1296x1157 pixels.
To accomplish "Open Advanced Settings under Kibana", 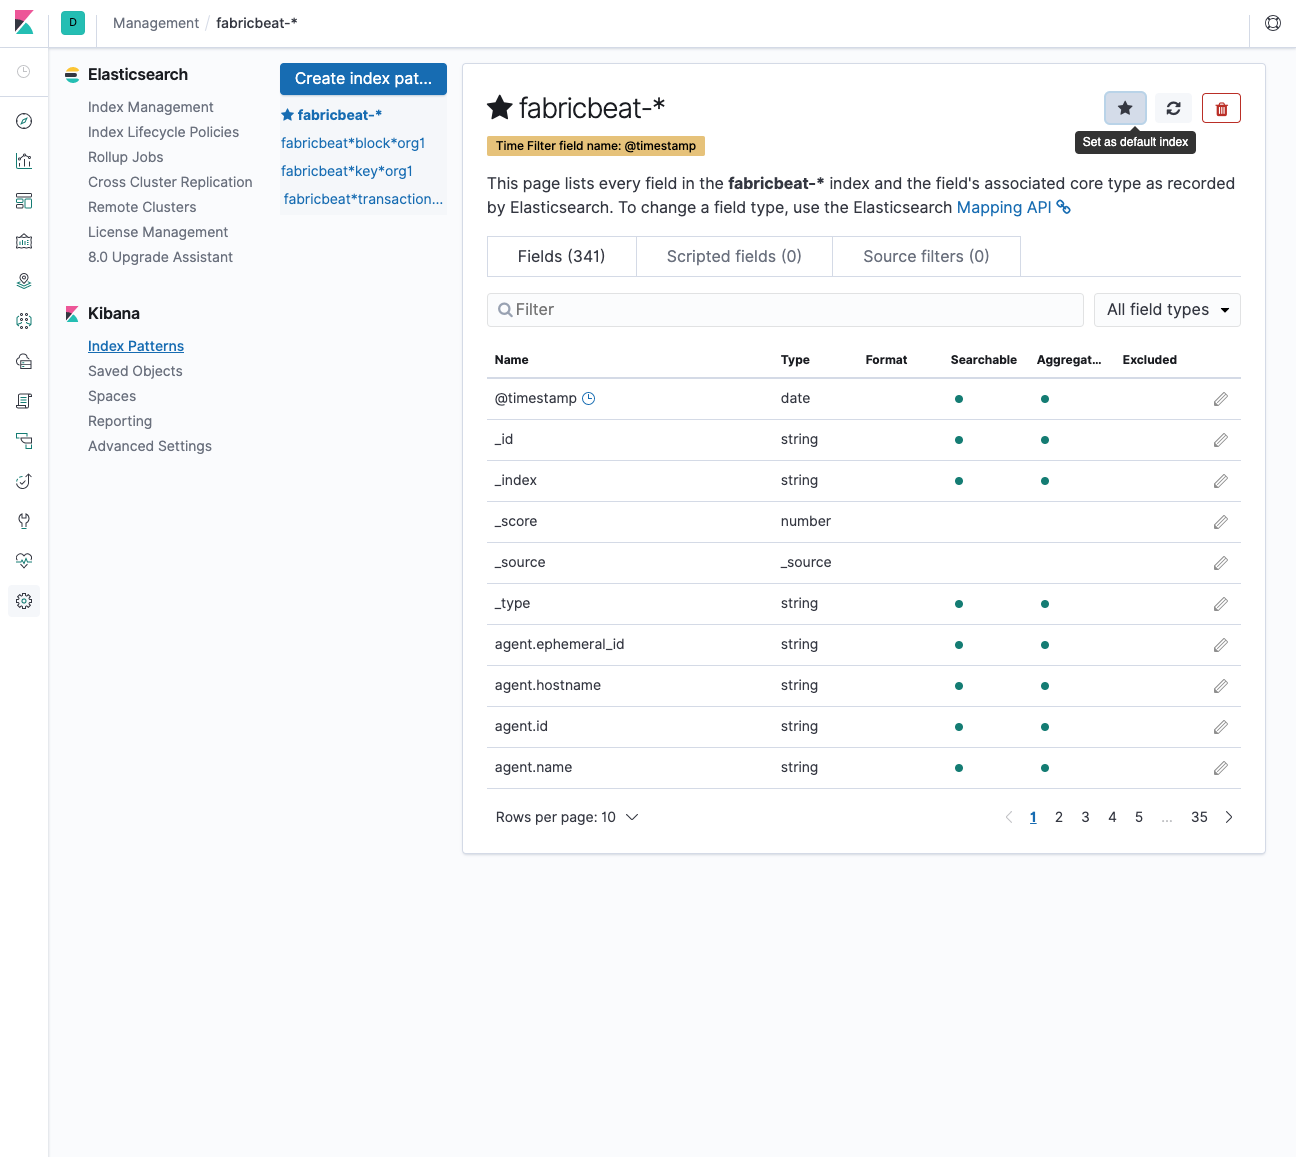I will 150,446.
